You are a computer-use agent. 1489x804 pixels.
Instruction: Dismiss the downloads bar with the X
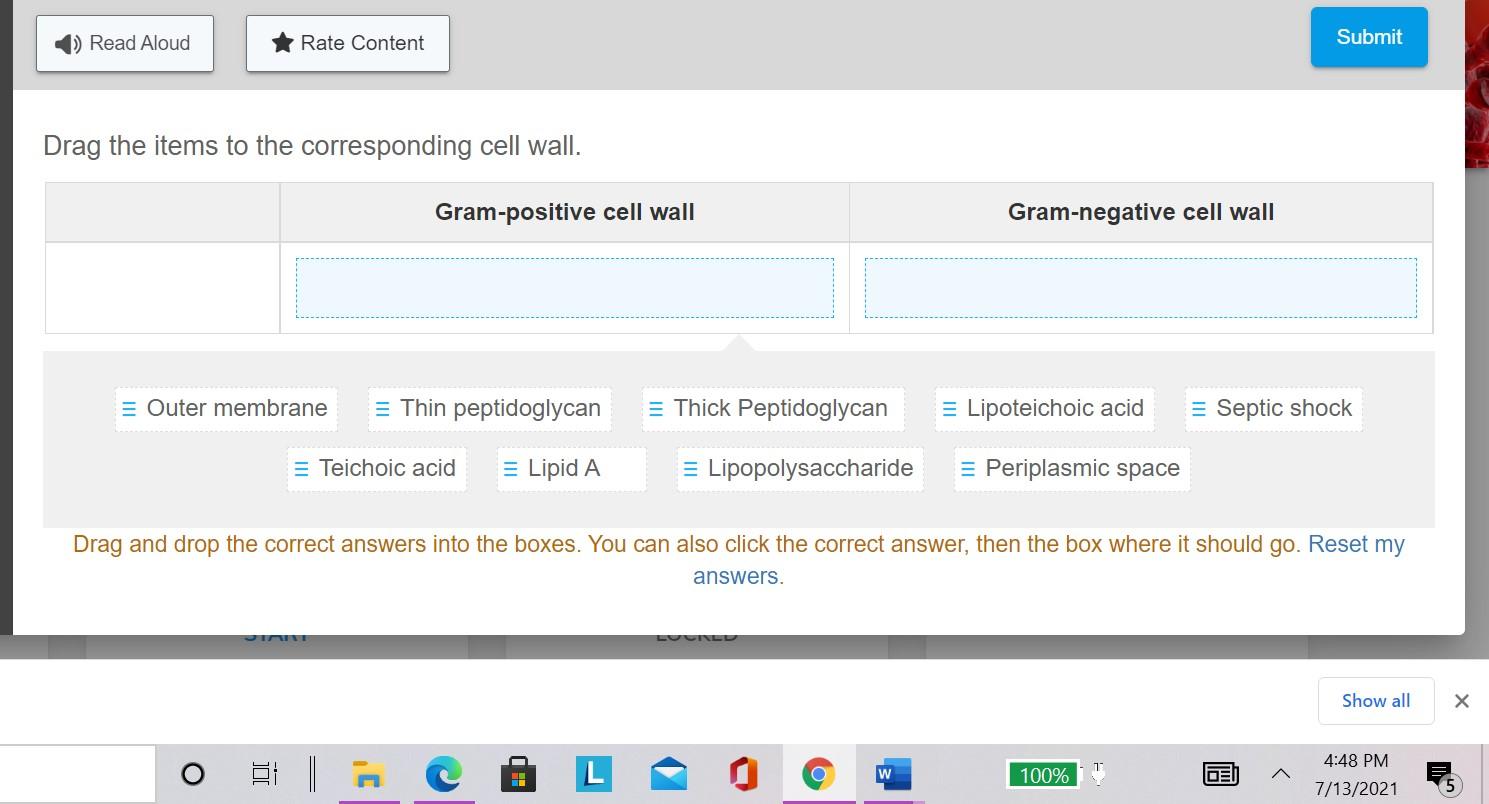pyautogui.click(x=1462, y=700)
